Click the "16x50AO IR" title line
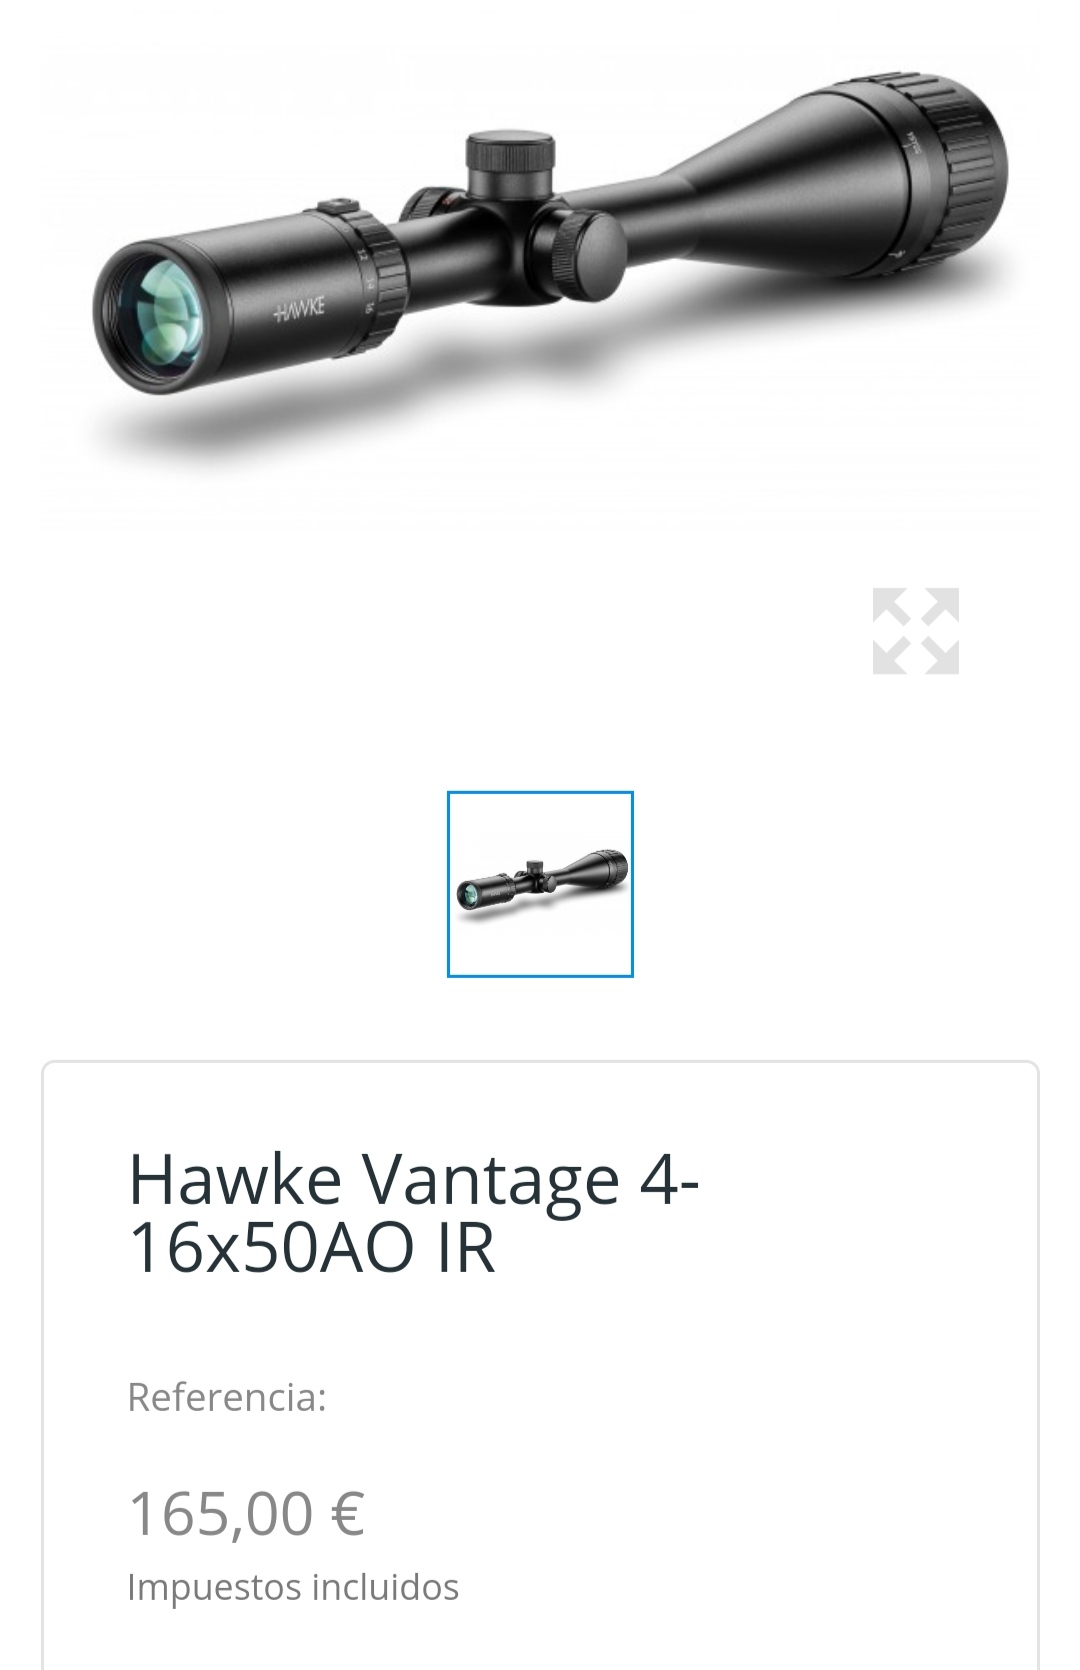Image resolution: width=1080 pixels, height=1670 pixels. (x=312, y=1247)
